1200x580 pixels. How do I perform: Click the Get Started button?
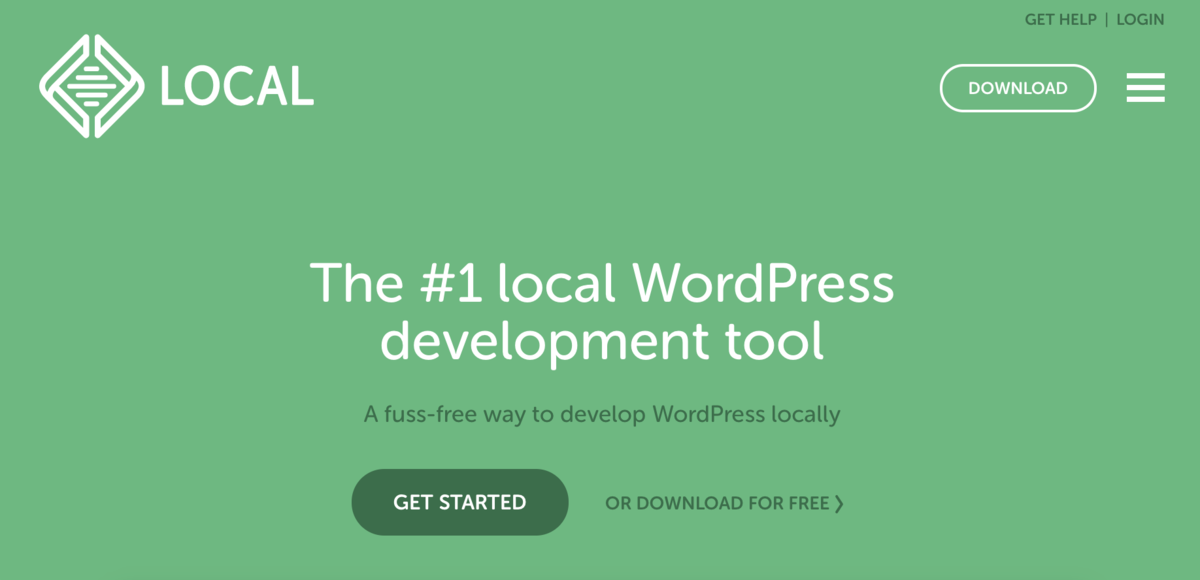[x=460, y=502]
